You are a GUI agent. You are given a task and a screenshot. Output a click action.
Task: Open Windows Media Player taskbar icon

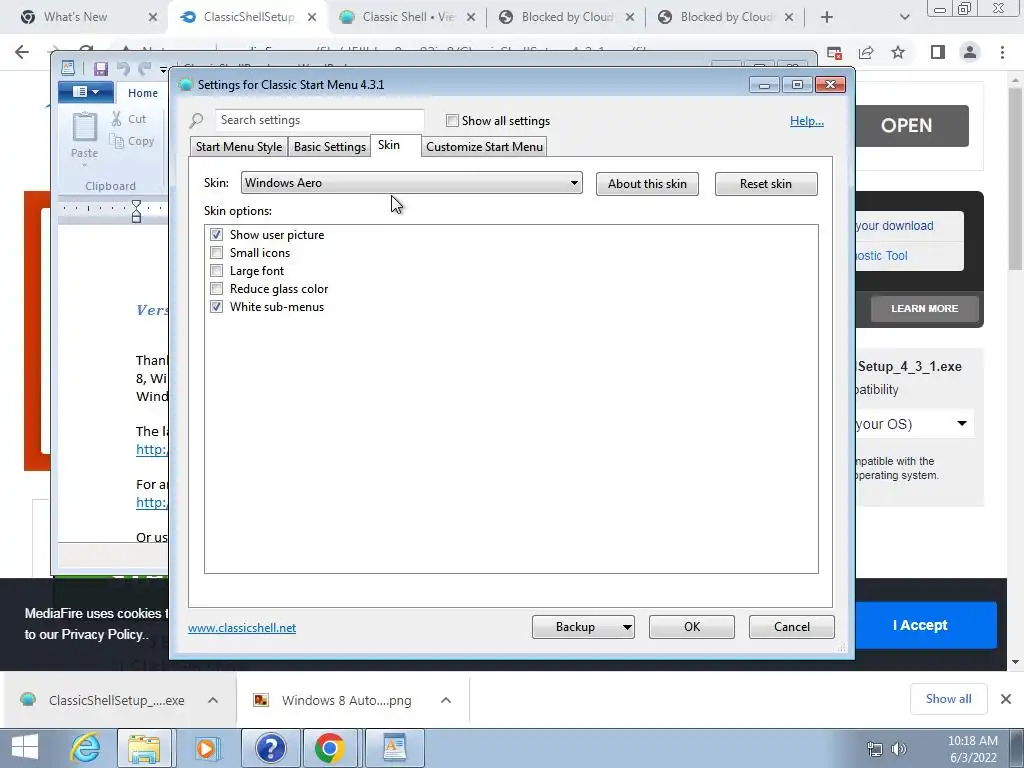click(x=206, y=748)
